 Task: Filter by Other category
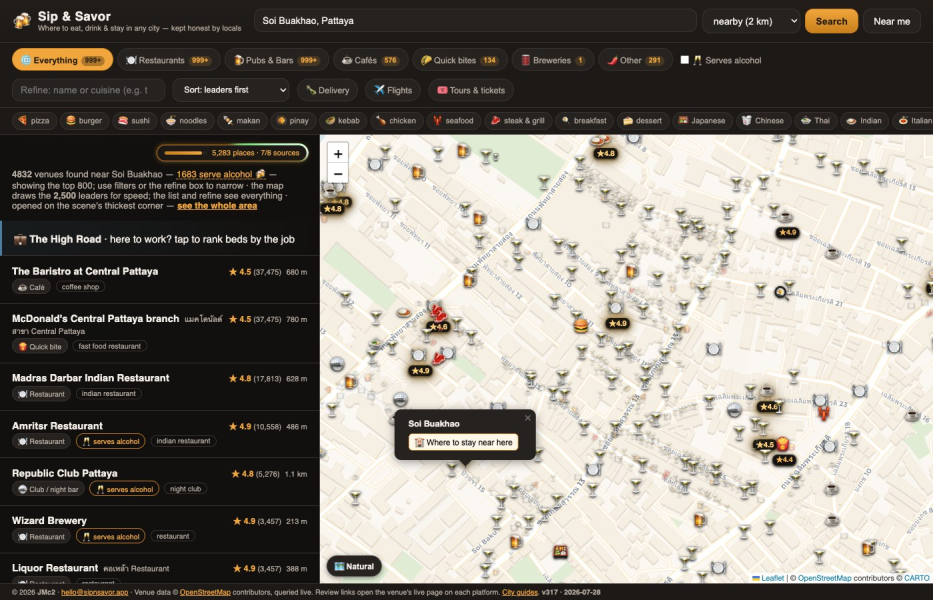pos(635,60)
